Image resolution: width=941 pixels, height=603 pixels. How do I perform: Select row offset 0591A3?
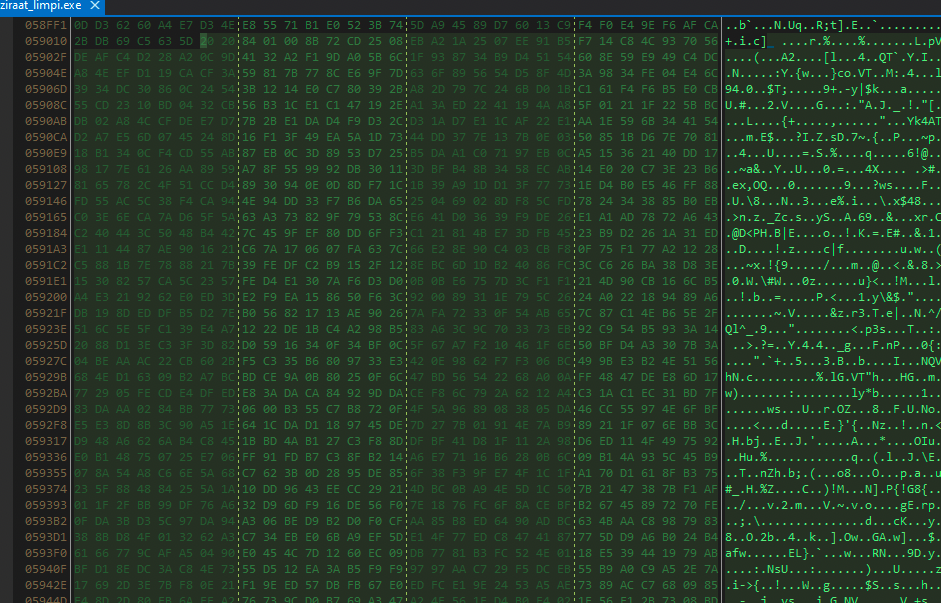[x=46, y=250]
